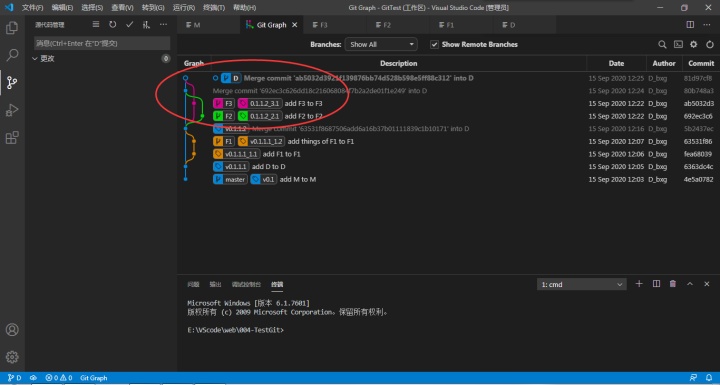Image resolution: width=720 pixels, height=385 pixels.
Task: Open the Accounts menu icon
Action: tap(12, 330)
